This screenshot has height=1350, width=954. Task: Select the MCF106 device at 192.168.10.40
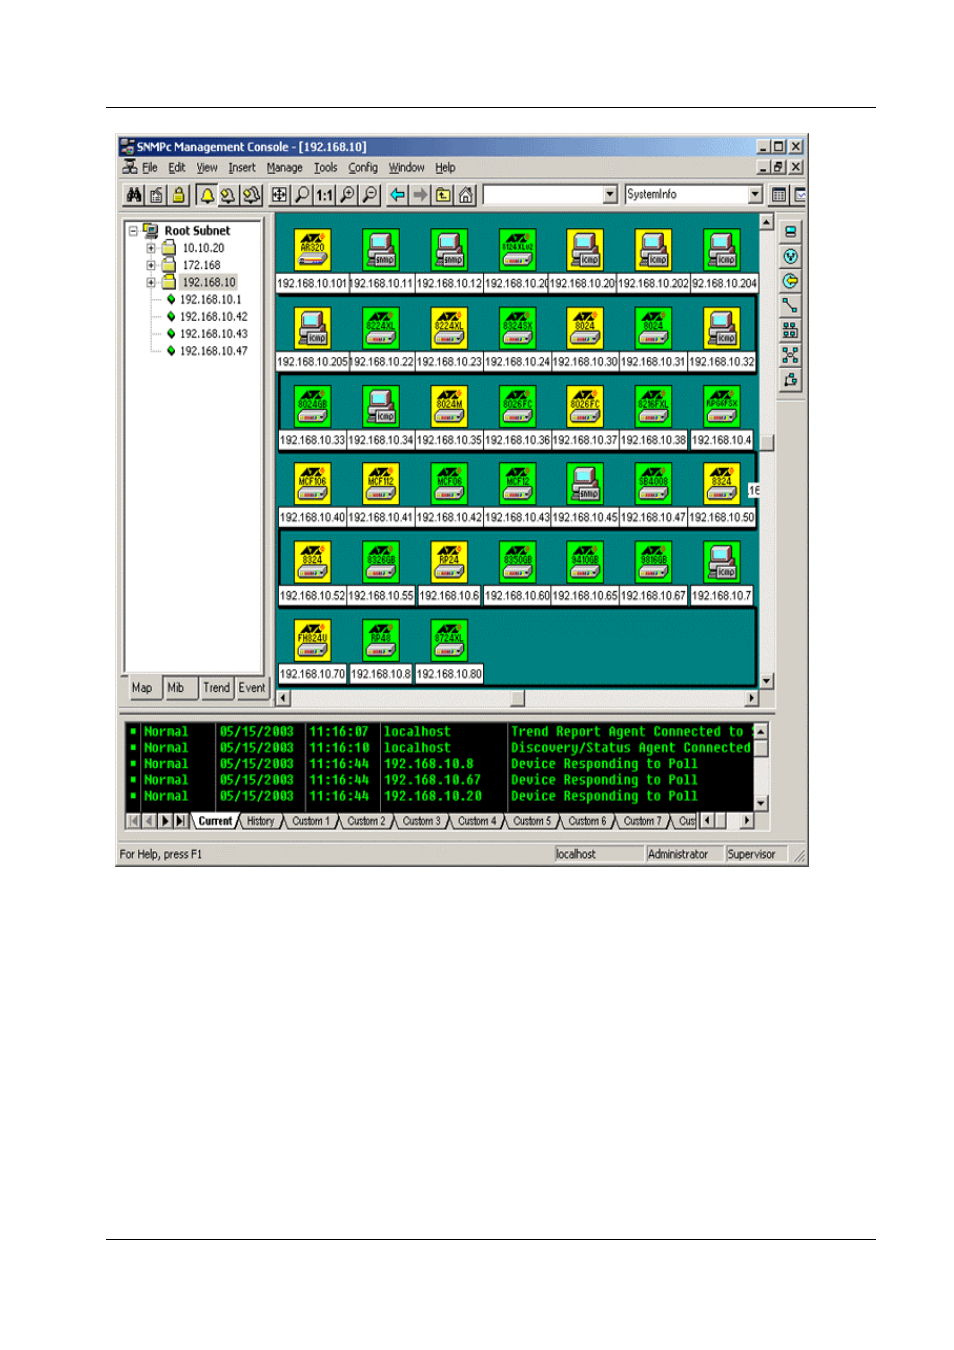[x=313, y=483]
